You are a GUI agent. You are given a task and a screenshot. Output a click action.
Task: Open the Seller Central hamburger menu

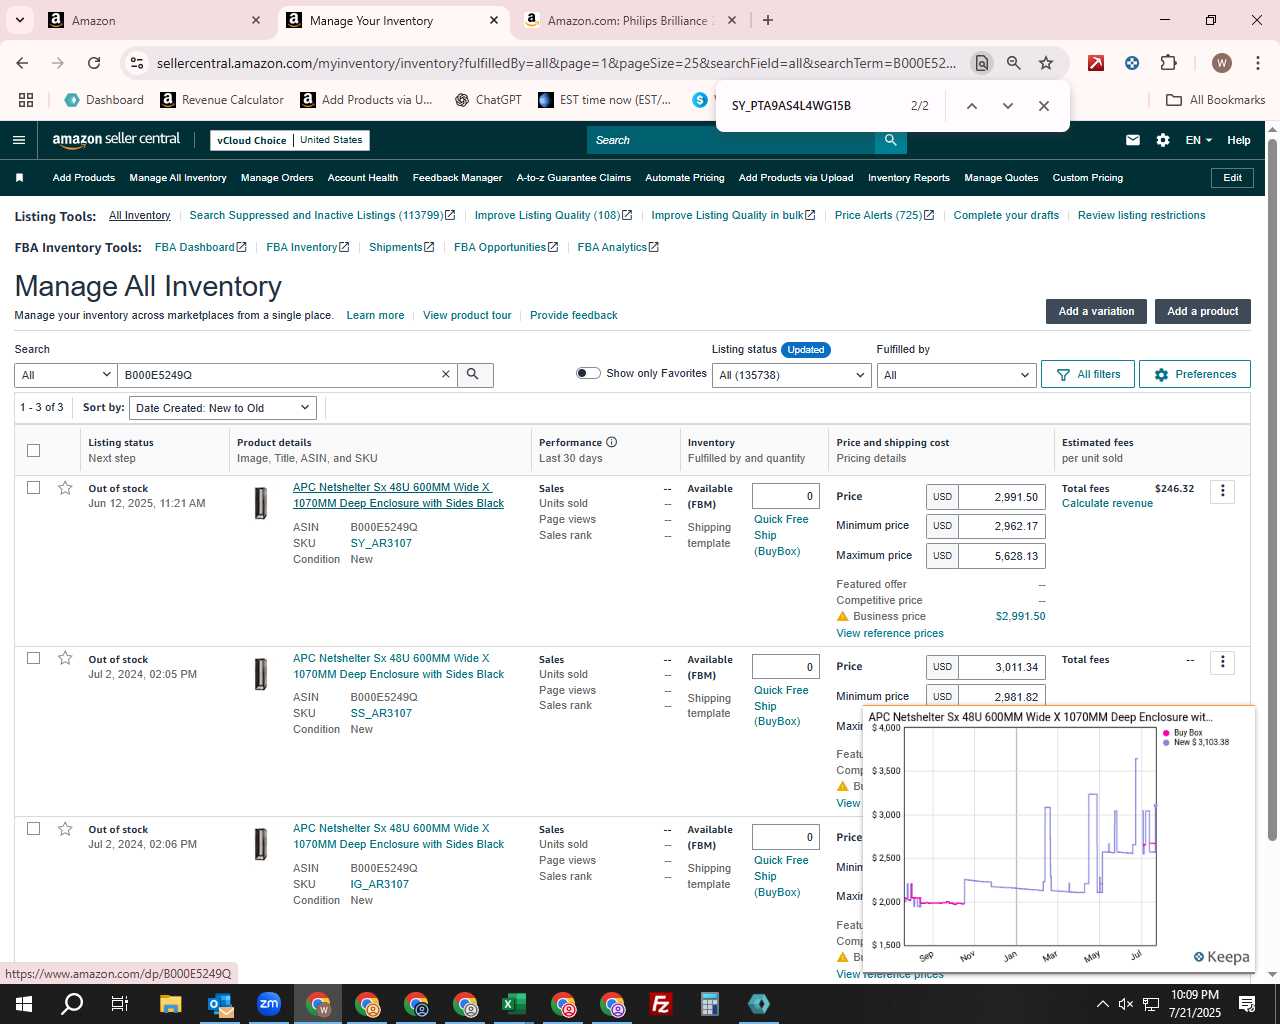pos(19,140)
